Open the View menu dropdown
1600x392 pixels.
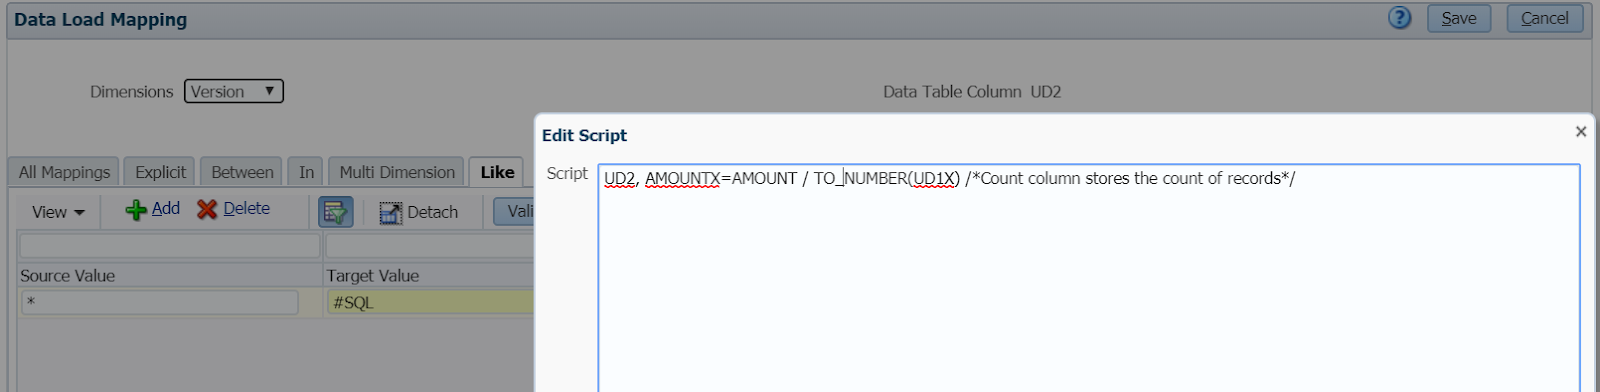(58, 212)
